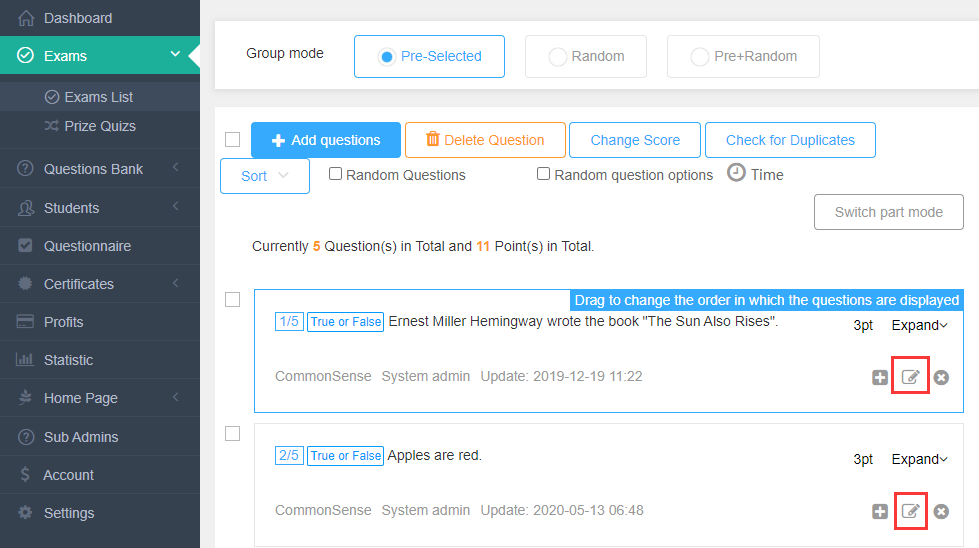
Task: Click the edit icon for the Apples question
Action: (910, 511)
